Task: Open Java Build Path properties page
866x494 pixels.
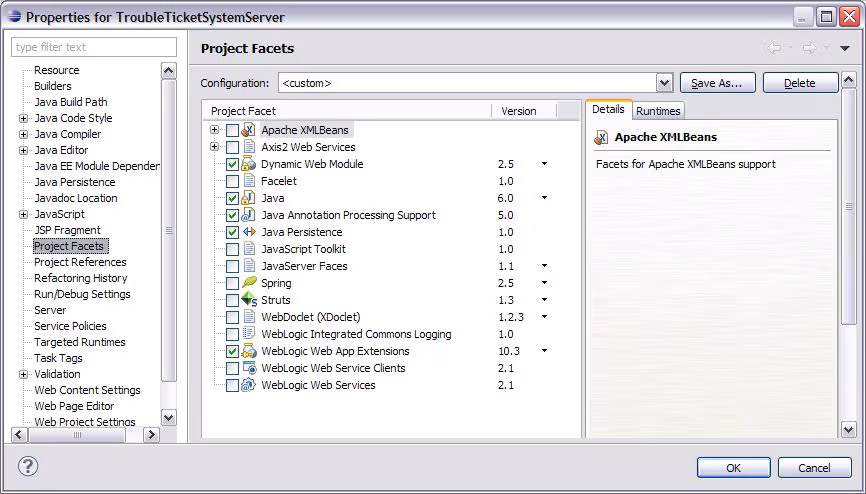Action: [71, 102]
